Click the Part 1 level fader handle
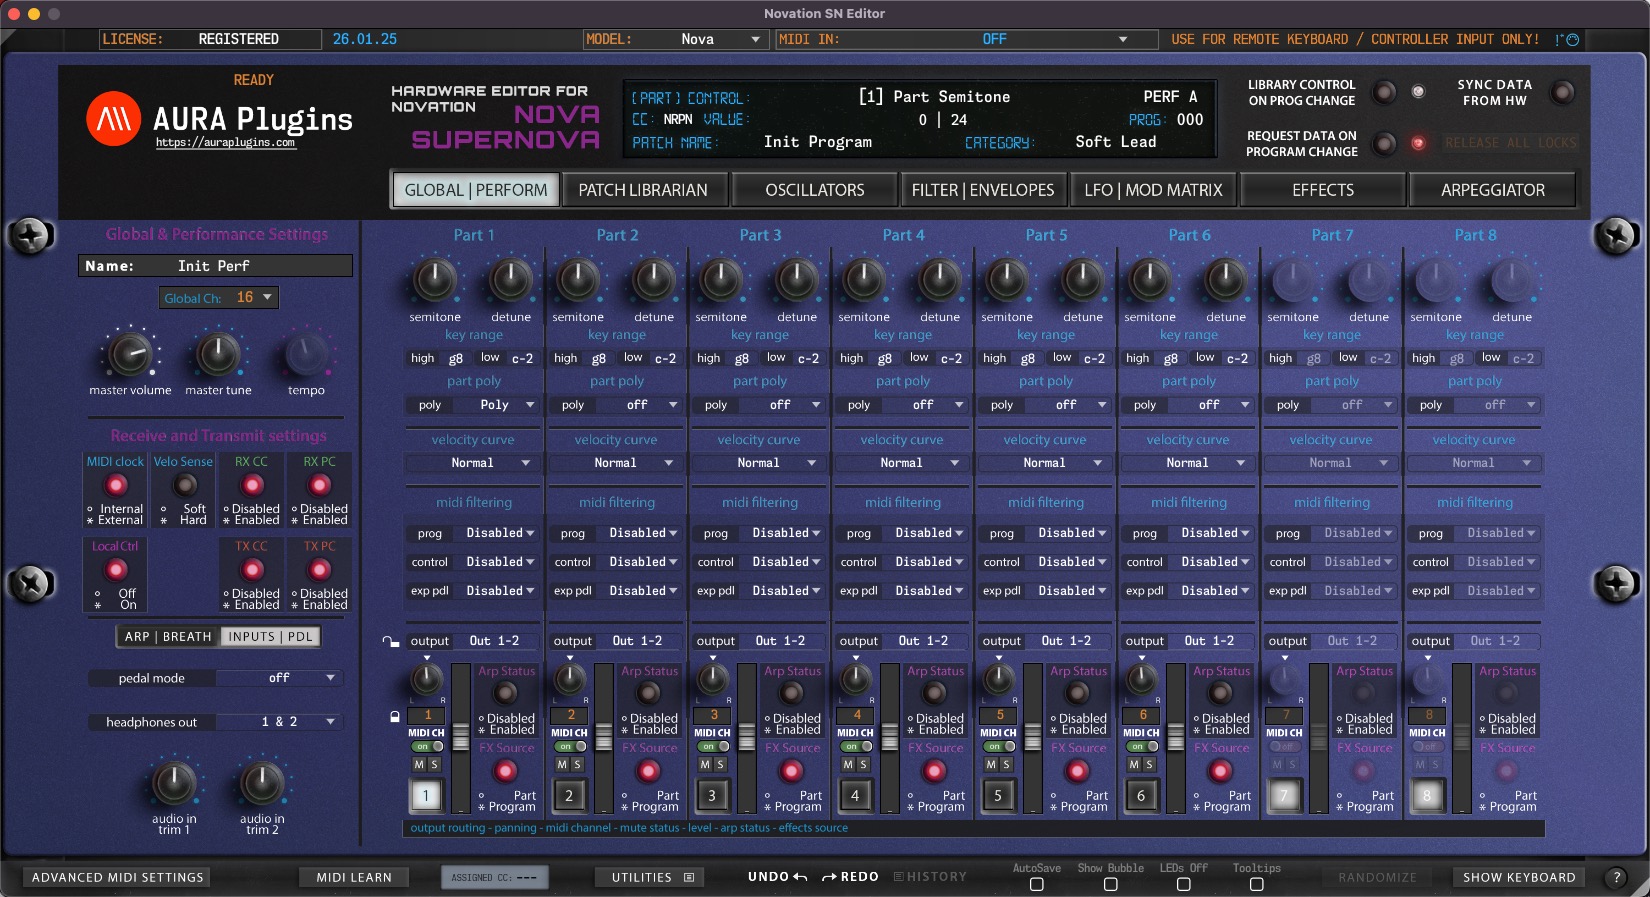The height and width of the screenshot is (897, 1650). click(x=461, y=737)
